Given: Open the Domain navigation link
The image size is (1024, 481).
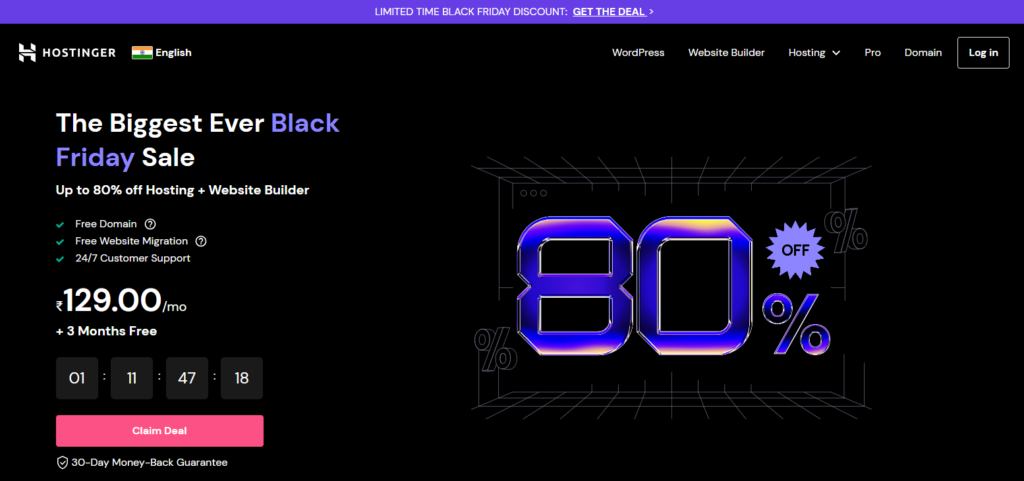Looking at the screenshot, I should pyautogui.click(x=923, y=53).
